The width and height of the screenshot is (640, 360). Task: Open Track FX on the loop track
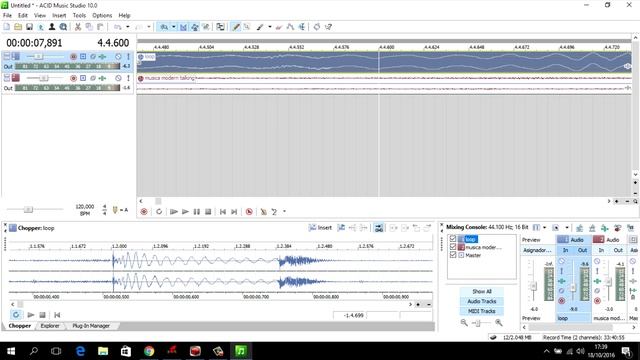click(102, 56)
